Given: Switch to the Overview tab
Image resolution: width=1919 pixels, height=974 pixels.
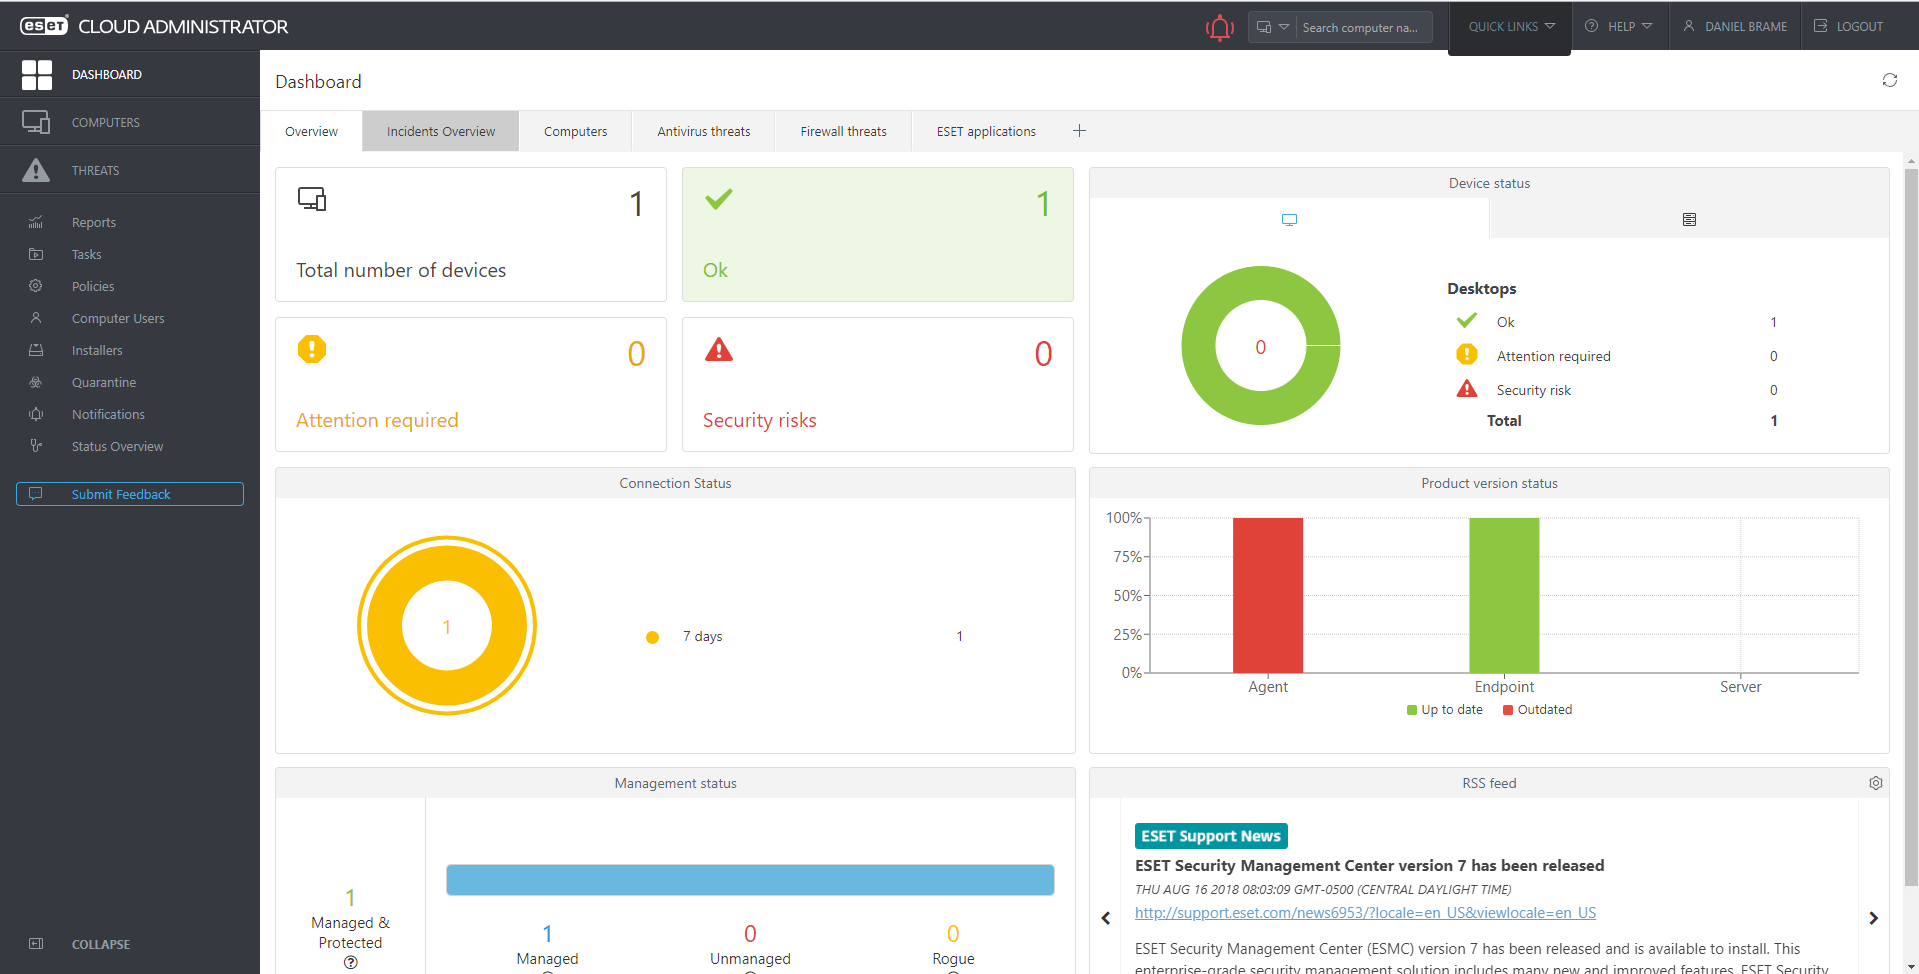Looking at the screenshot, I should [x=311, y=131].
